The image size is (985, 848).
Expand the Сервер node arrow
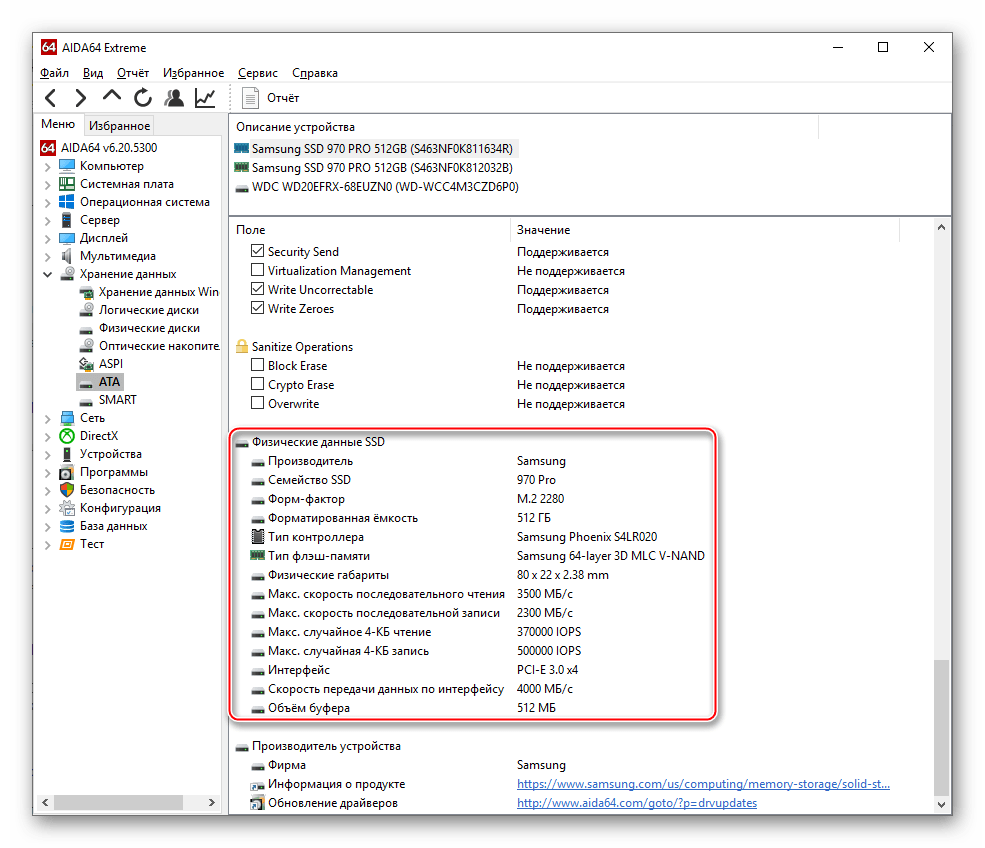point(48,220)
